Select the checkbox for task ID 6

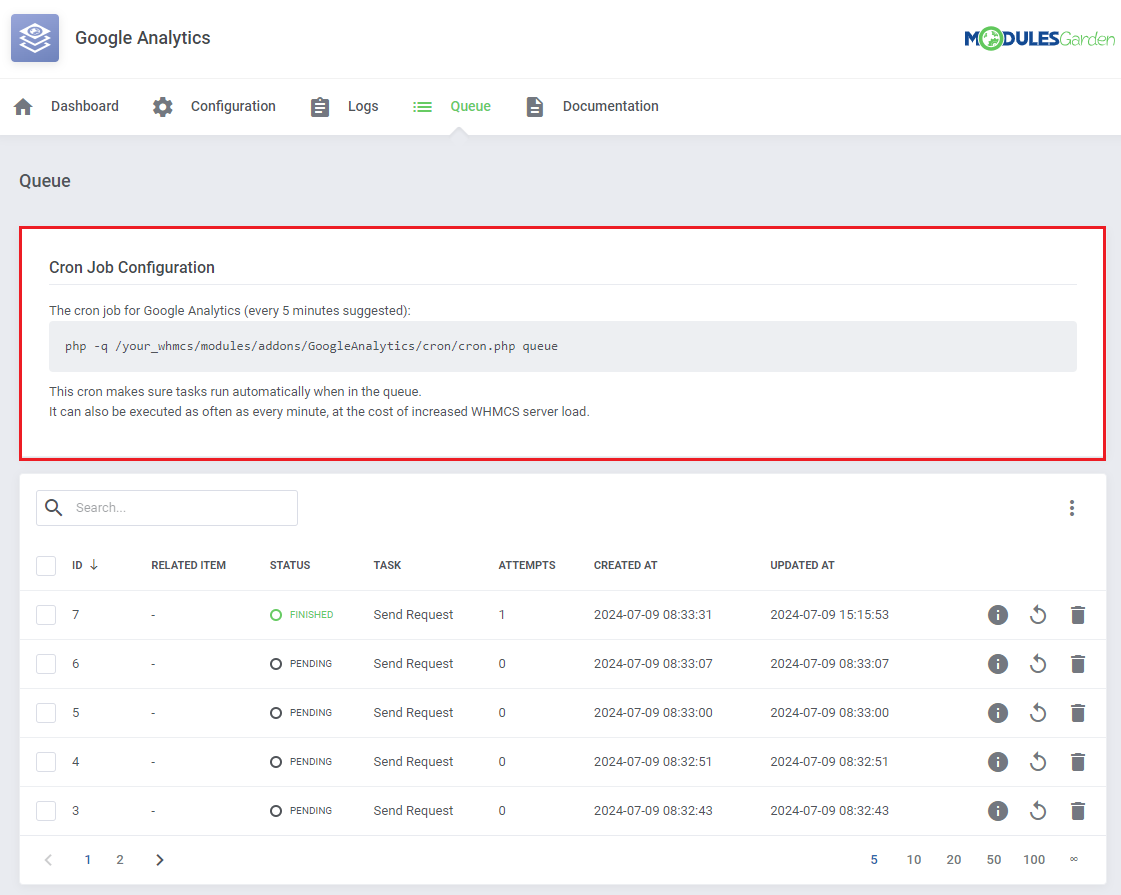click(46, 664)
